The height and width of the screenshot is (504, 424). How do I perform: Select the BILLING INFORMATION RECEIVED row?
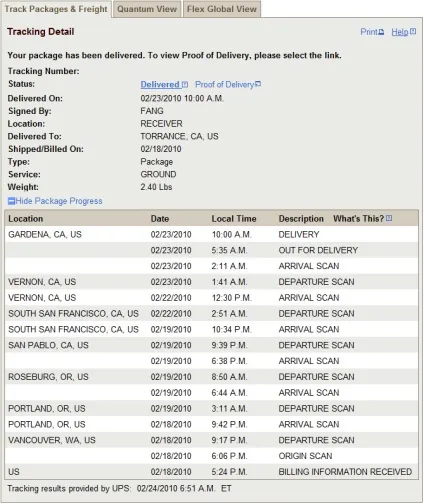(x=212, y=472)
